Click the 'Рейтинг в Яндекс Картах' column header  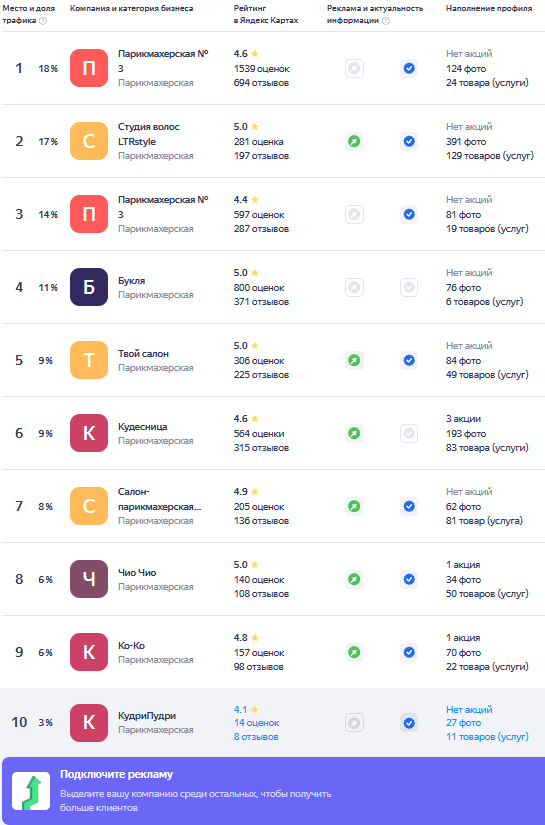click(266, 14)
